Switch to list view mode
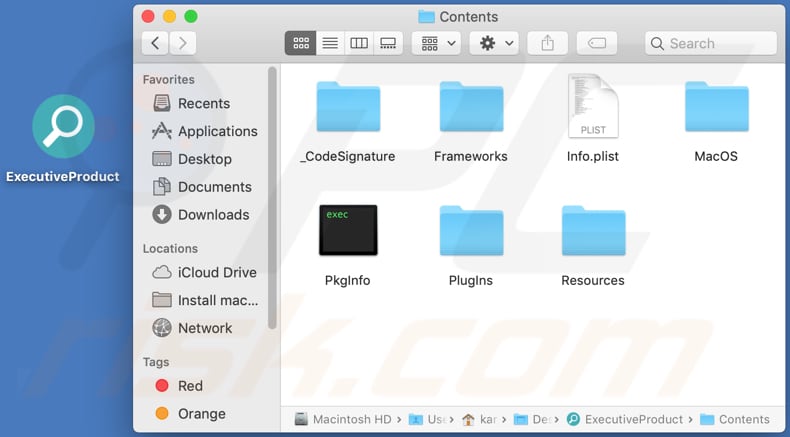The height and width of the screenshot is (437, 790). pyautogui.click(x=330, y=43)
